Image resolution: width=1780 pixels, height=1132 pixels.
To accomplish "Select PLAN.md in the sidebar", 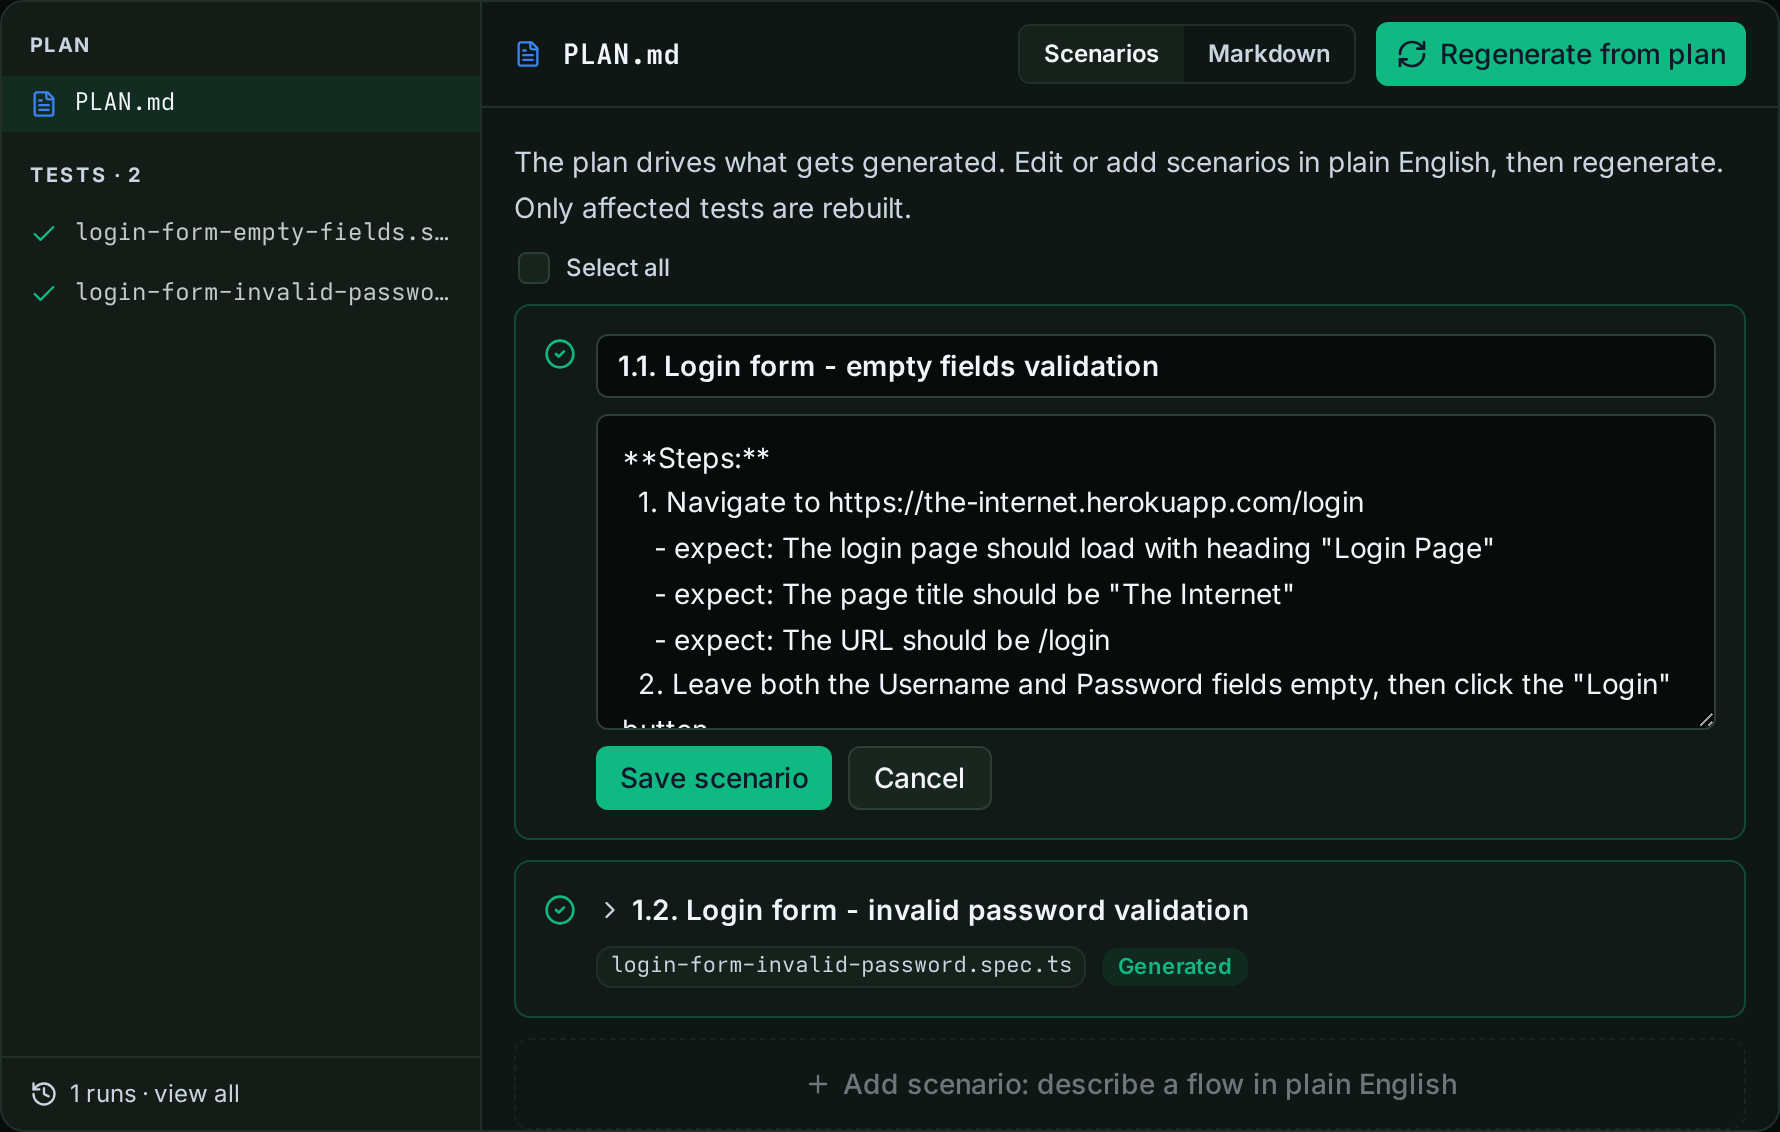I will 241,103.
